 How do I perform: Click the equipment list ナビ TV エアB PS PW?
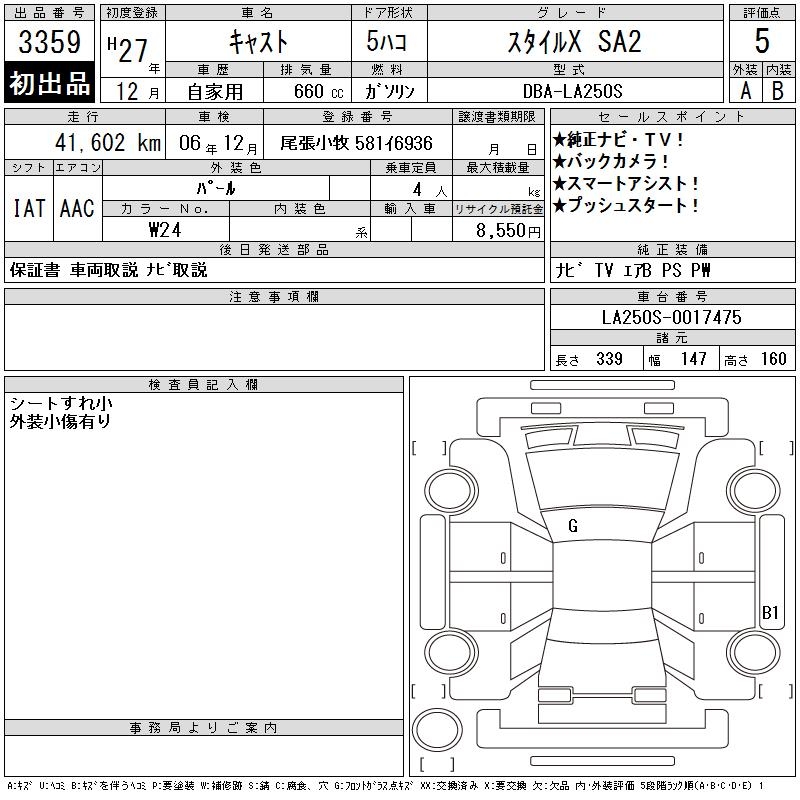[633, 270]
